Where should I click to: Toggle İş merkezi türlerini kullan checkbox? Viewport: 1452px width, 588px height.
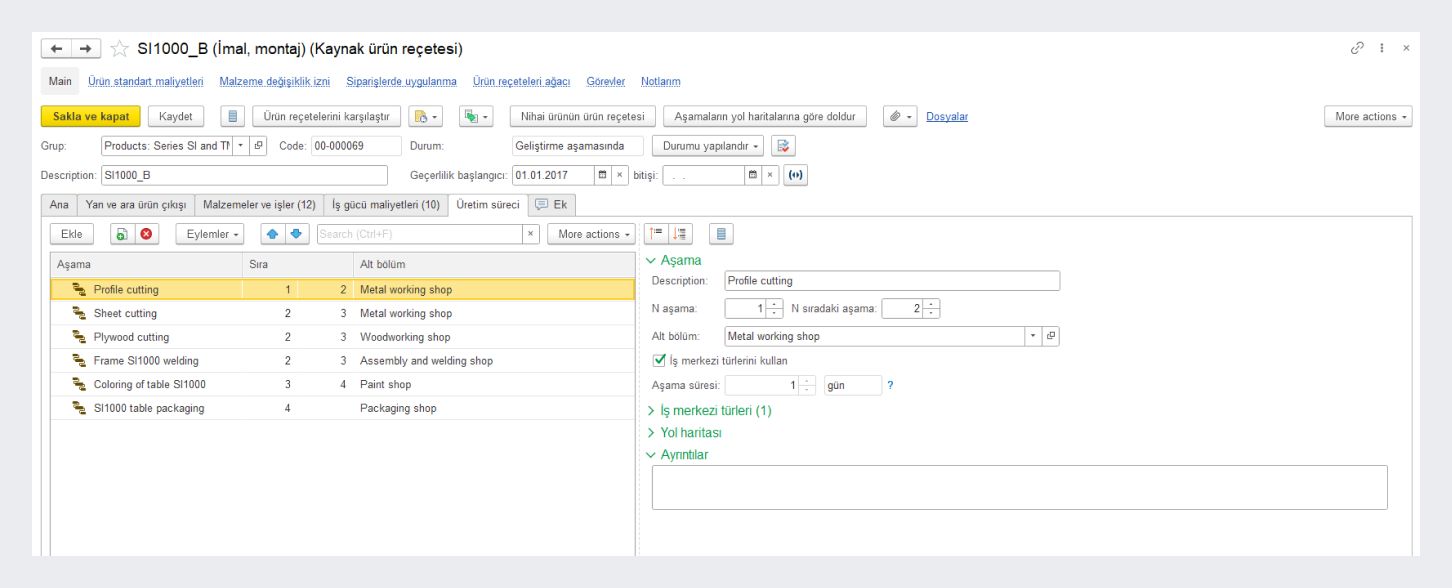coord(658,360)
